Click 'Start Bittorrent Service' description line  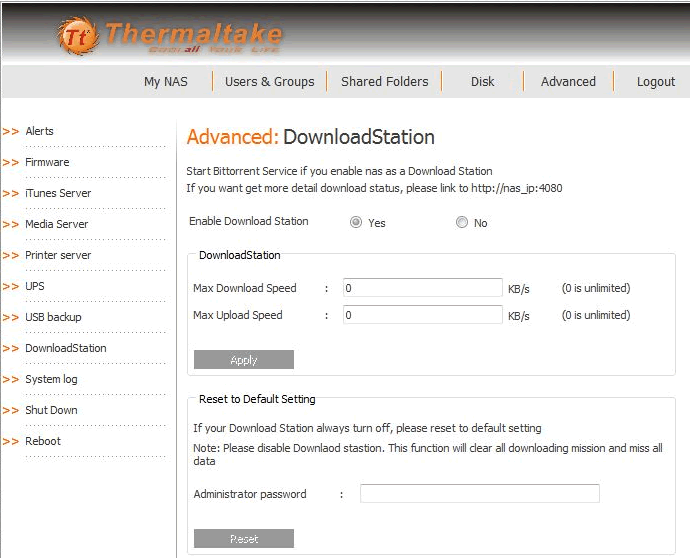coord(339,171)
